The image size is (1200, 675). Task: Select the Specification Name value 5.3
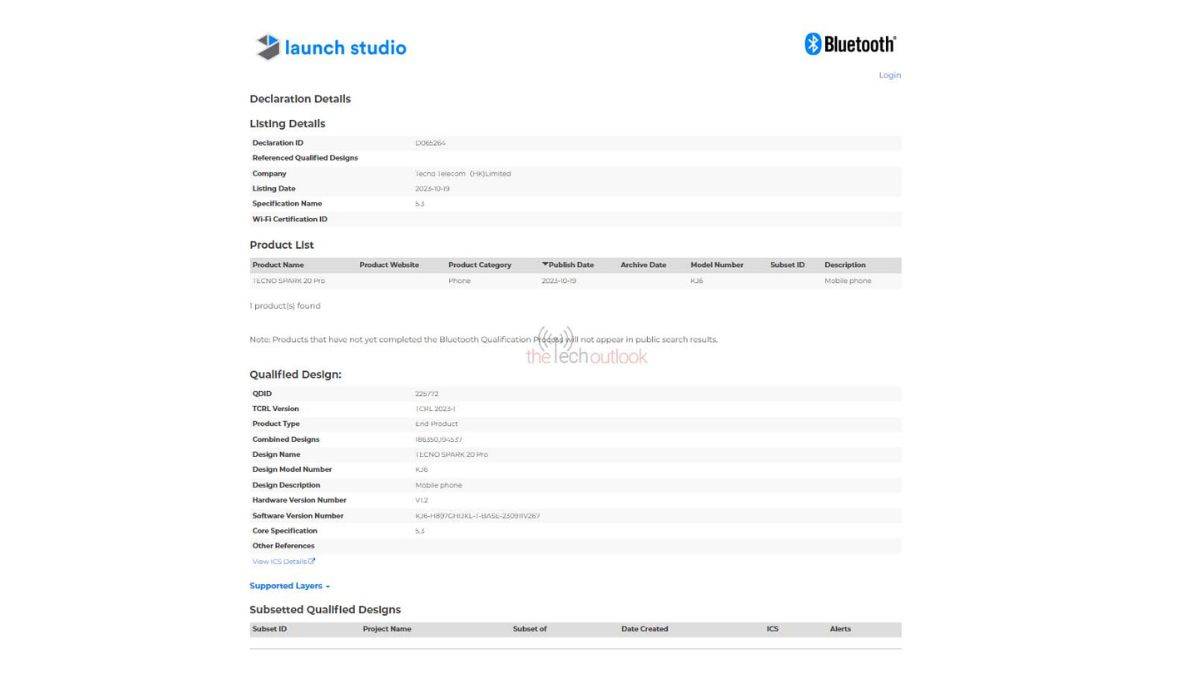(x=420, y=204)
